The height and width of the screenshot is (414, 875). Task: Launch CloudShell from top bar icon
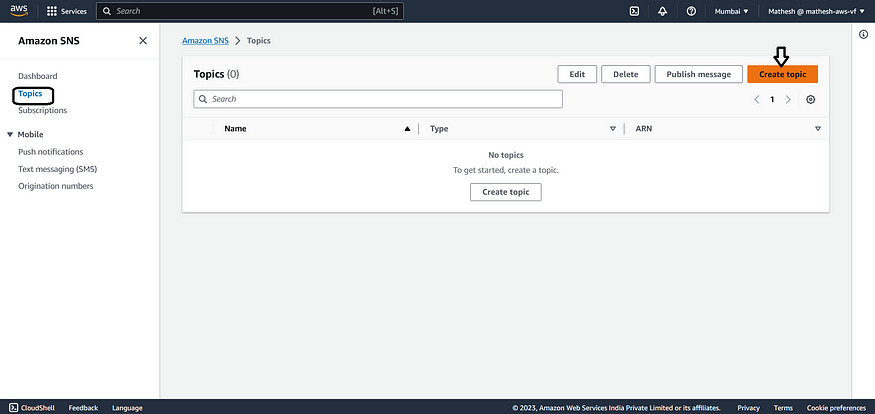tap(634, 11)
